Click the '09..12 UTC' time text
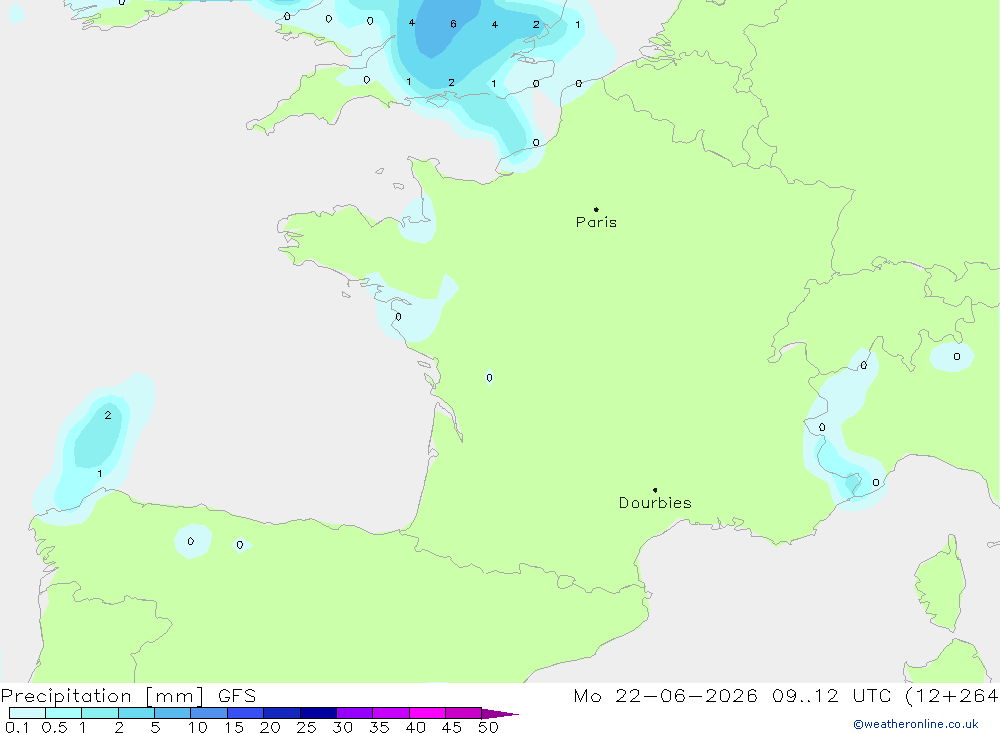The image size is (1000, 733). coord(831,696)
